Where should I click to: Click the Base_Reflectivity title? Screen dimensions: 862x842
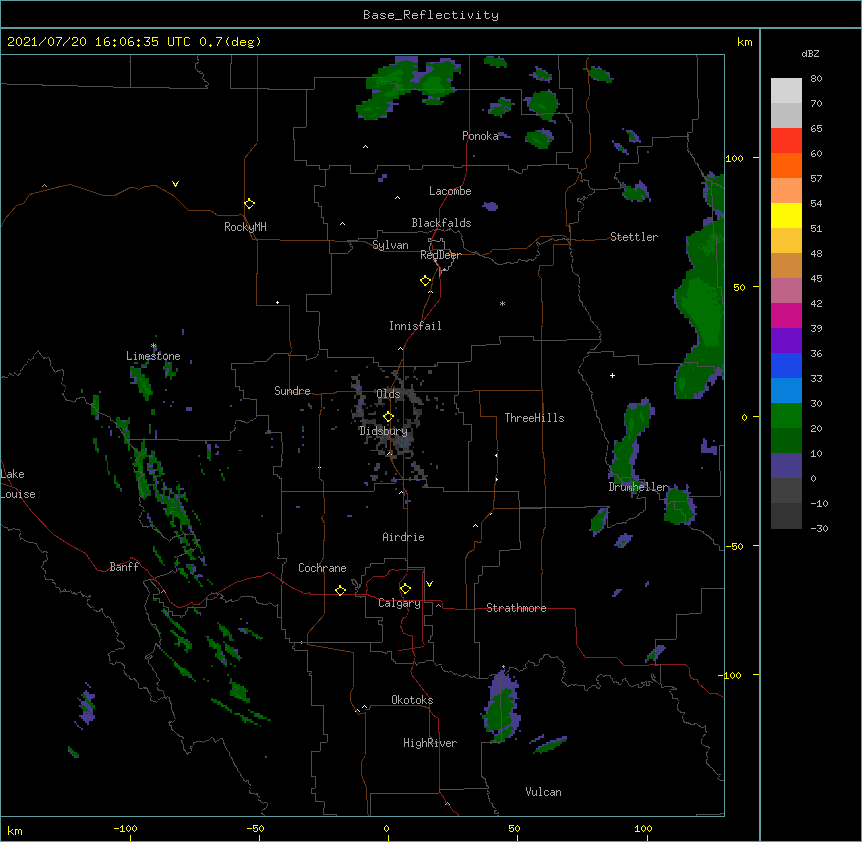point(431,15)
